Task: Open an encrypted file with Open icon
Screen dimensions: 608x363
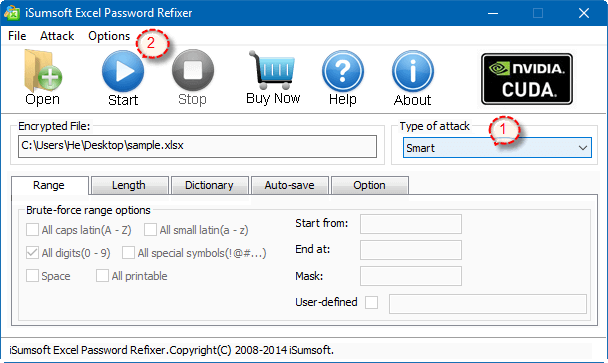Action: (42, 77)
